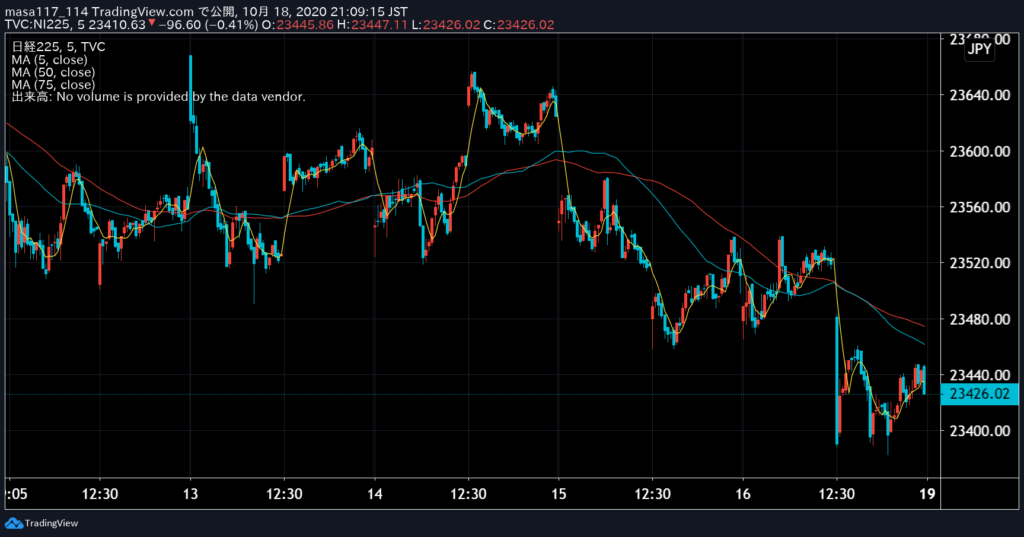Open the TradingView link at bottom left
Viewport: 1024px width, 537px height.
click(x=51, y=523)
